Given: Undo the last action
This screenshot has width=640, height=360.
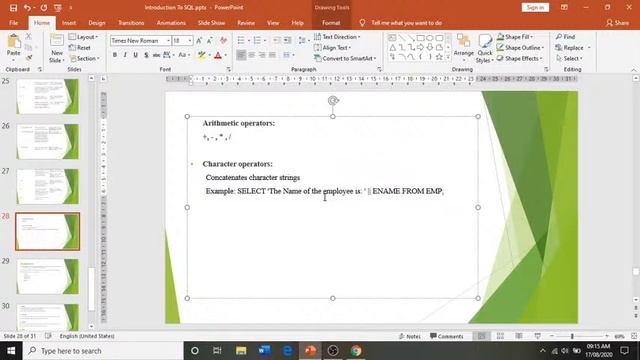Looking at the screenshot, I should (x=27, y=8).
